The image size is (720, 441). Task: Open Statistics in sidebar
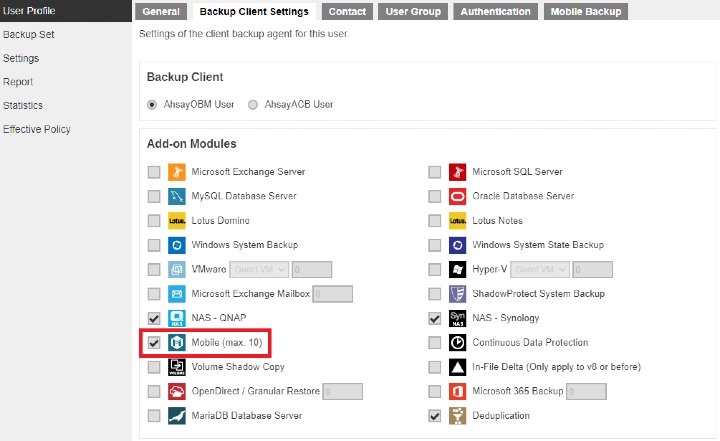click(22, 106)
